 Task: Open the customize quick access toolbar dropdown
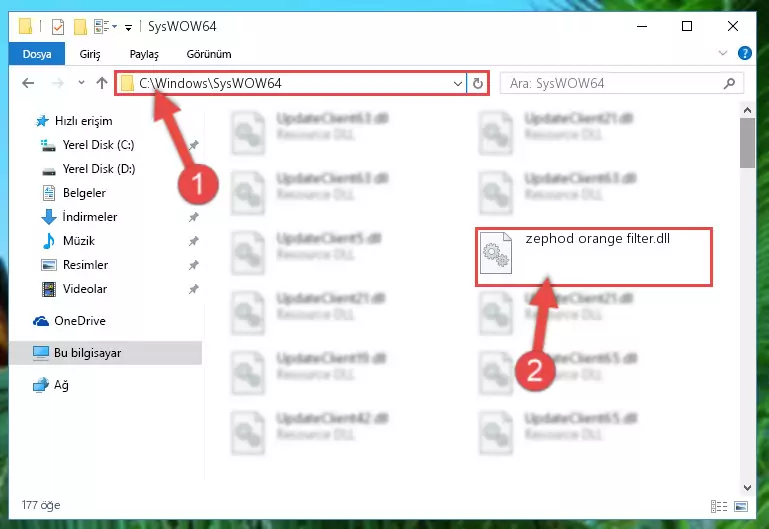pyautogui.click(x=128, y=27)
